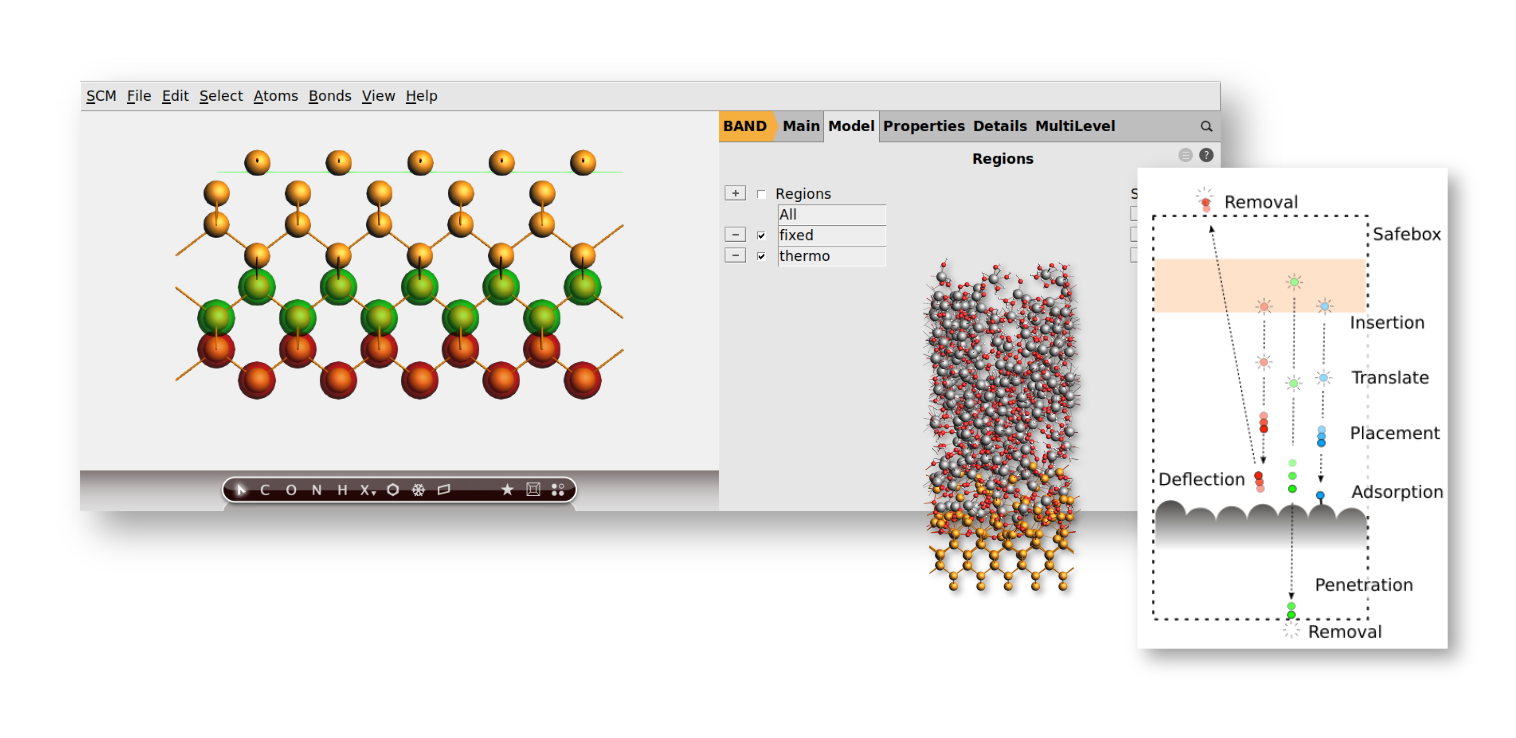Click the benzene ring structure tool
Screen dimensions: 1516x738
pos(392,490)
